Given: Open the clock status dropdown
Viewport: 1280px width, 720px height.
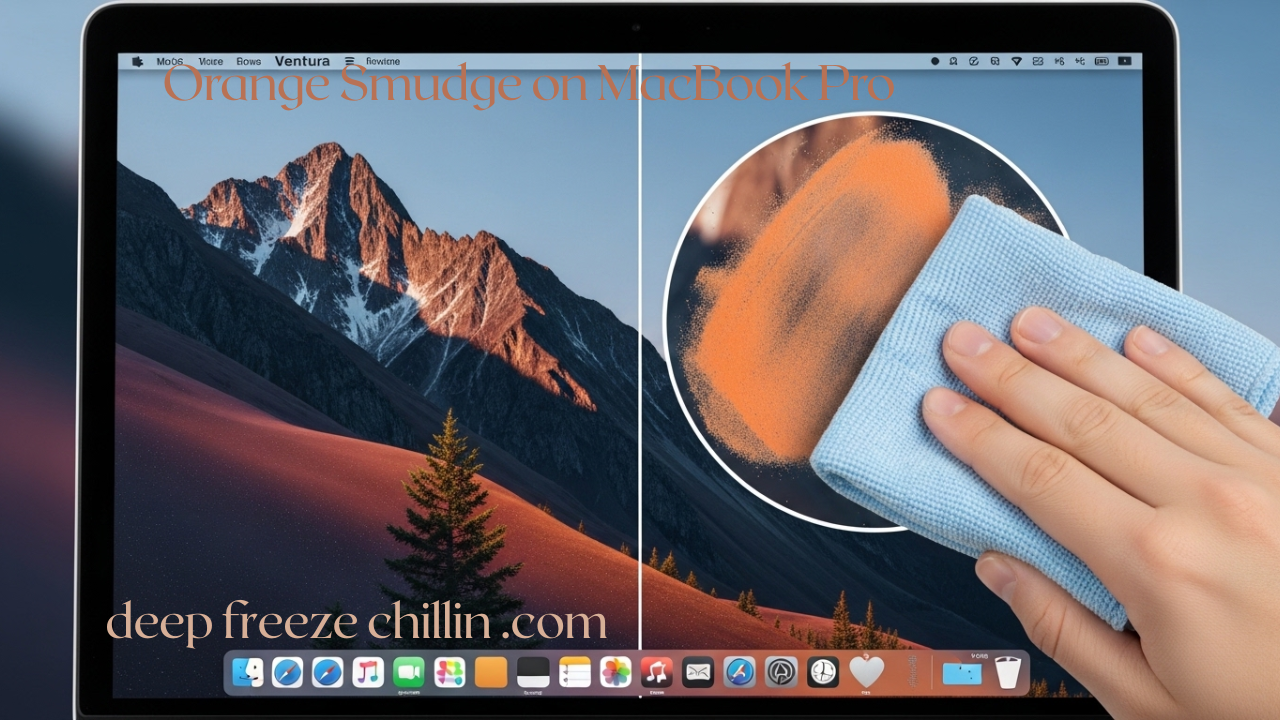Looking at the screenshot, I should click(1124, 61).
